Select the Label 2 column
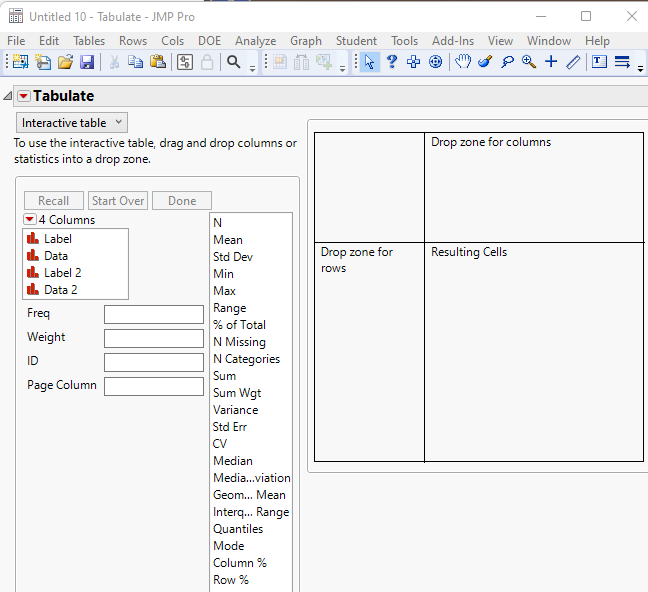The width and height of the screenshot is (648, 592). (x=62, y=273)
